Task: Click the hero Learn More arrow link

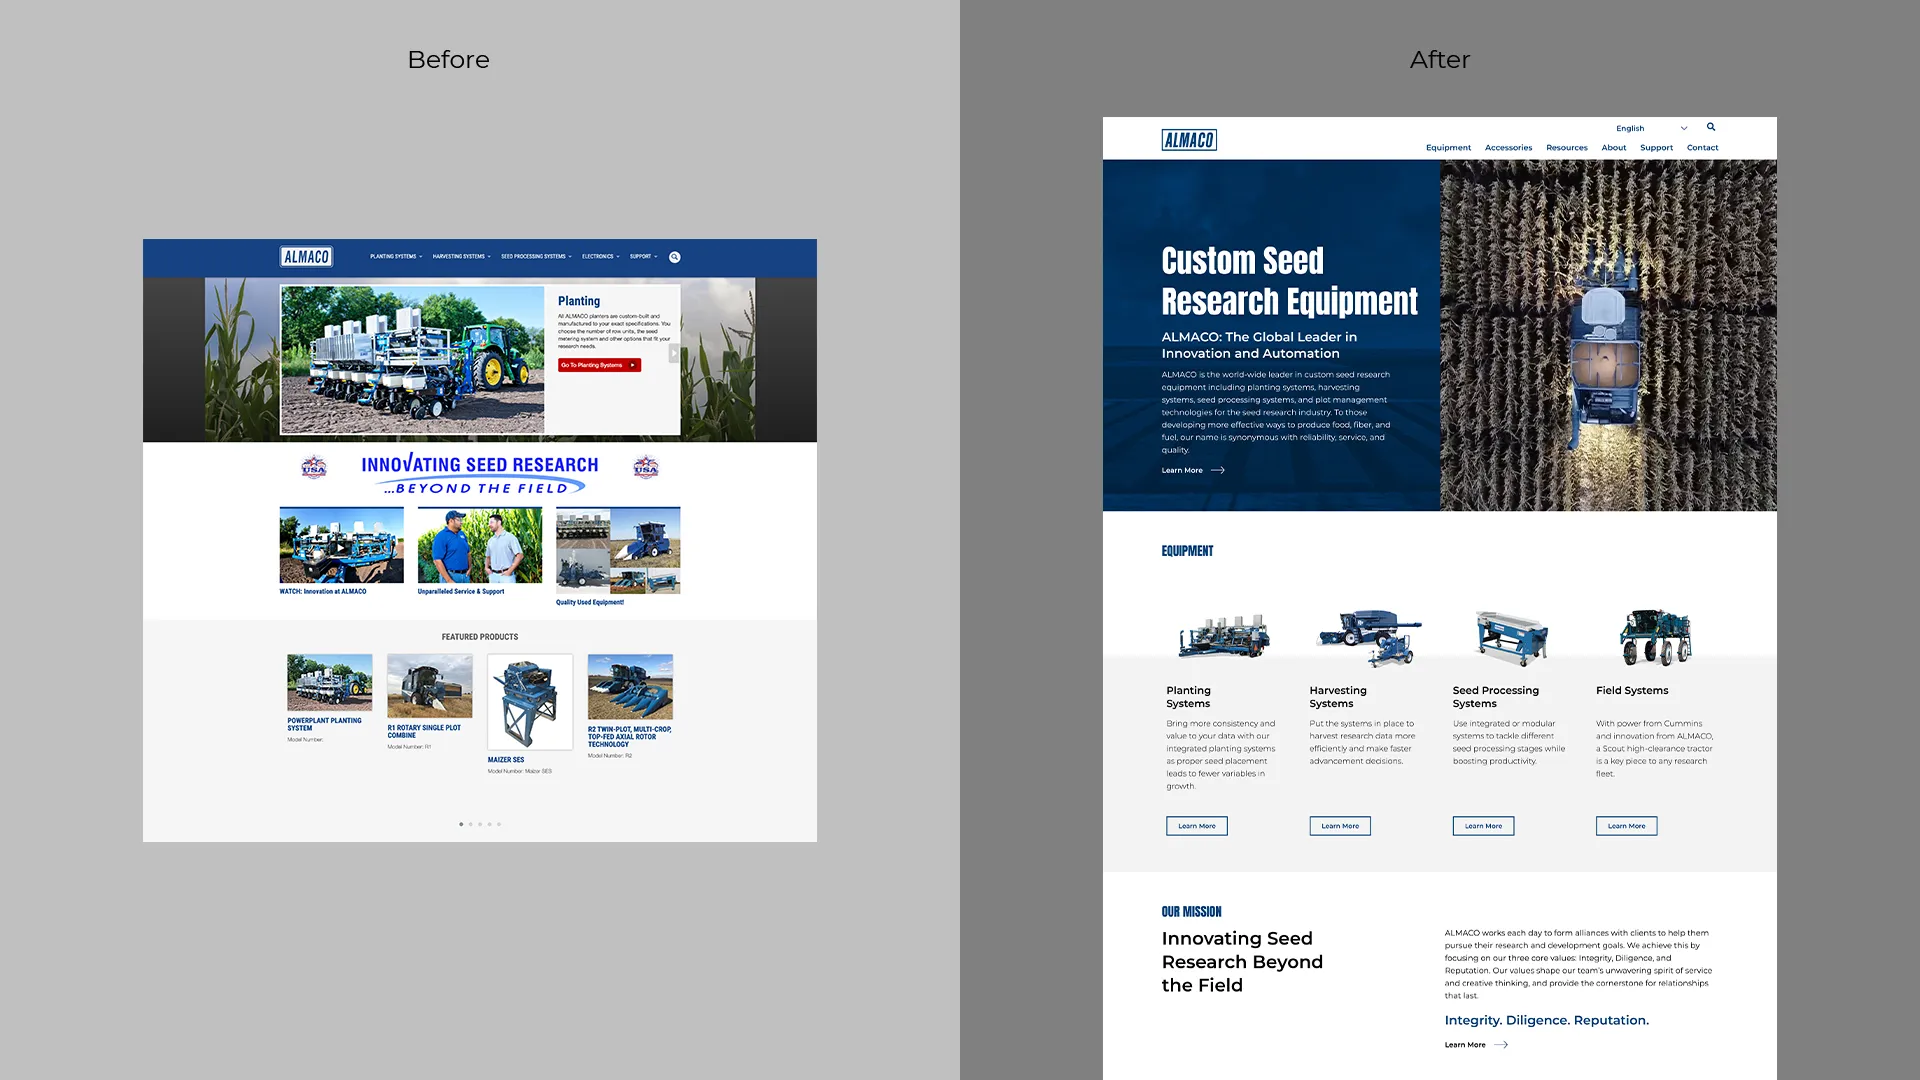Action: coord(1193,470)
